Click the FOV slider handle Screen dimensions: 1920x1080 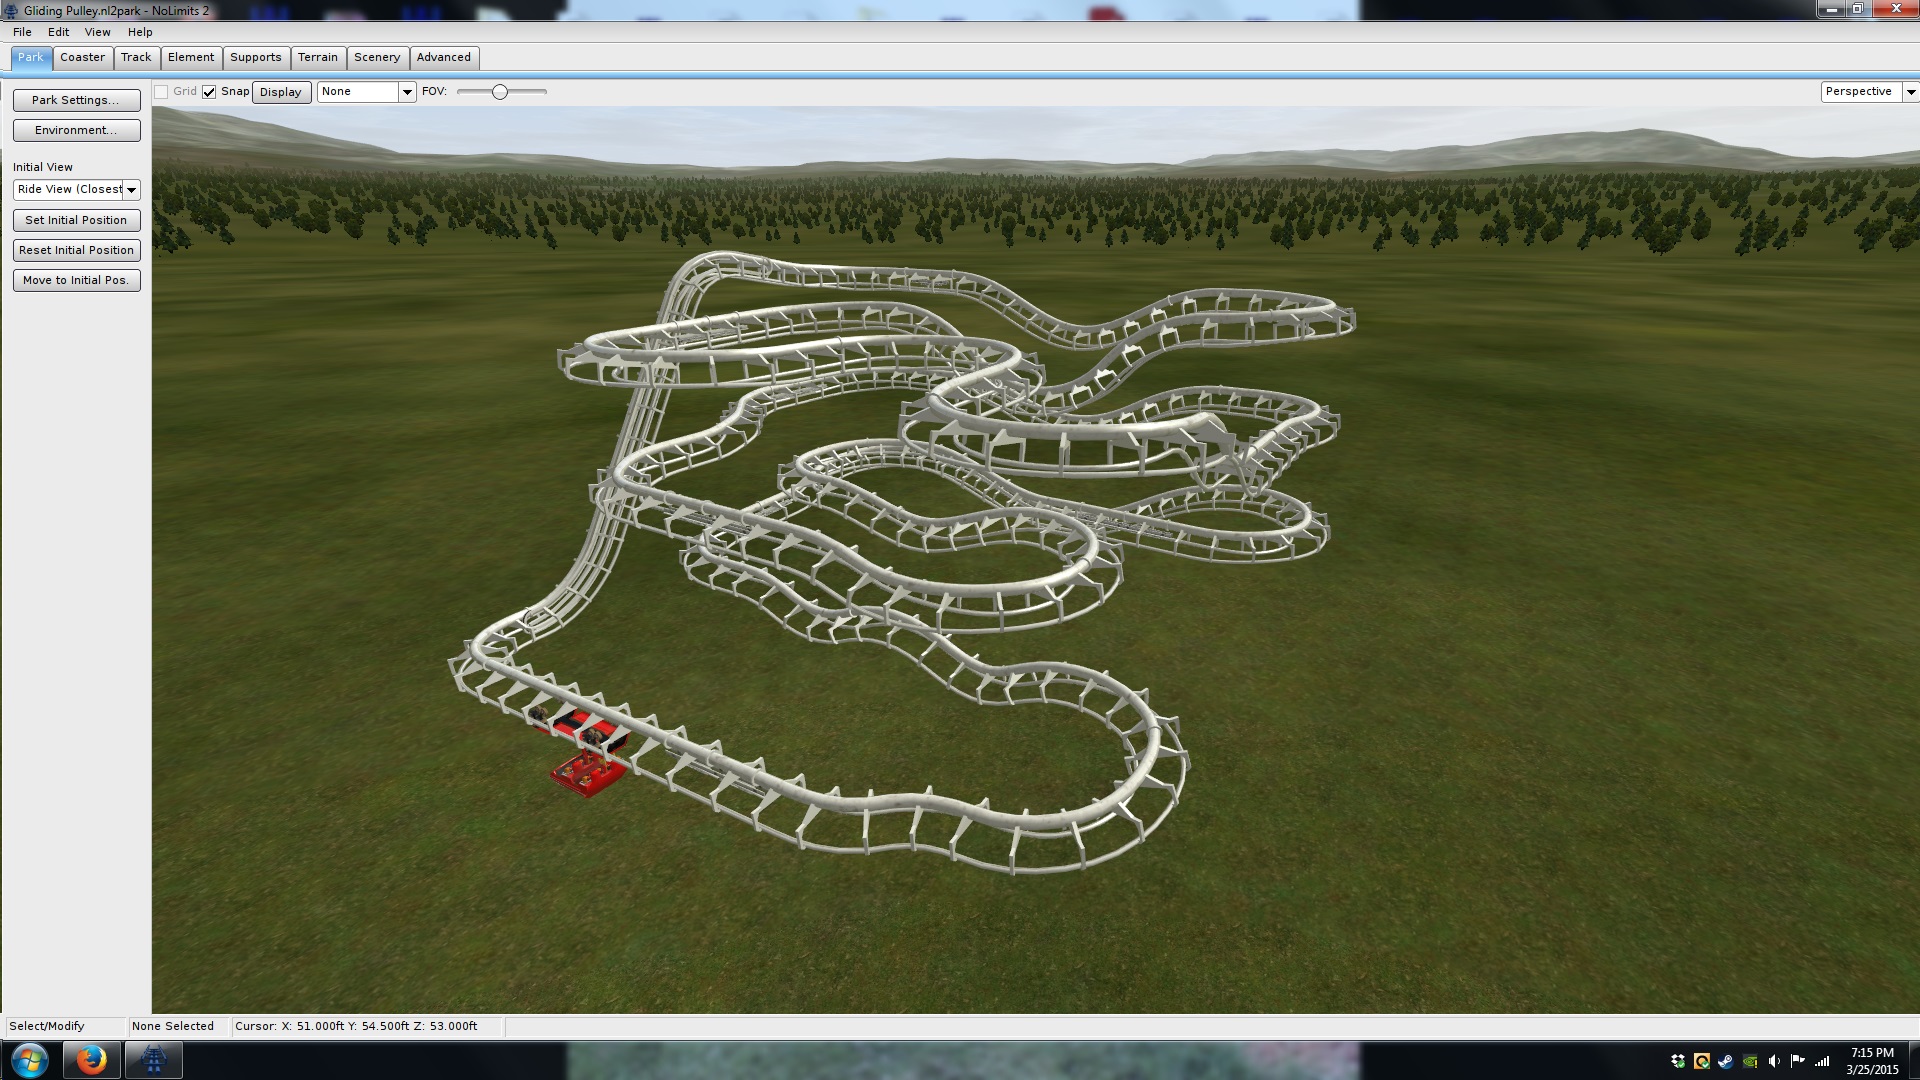(500, 92)
